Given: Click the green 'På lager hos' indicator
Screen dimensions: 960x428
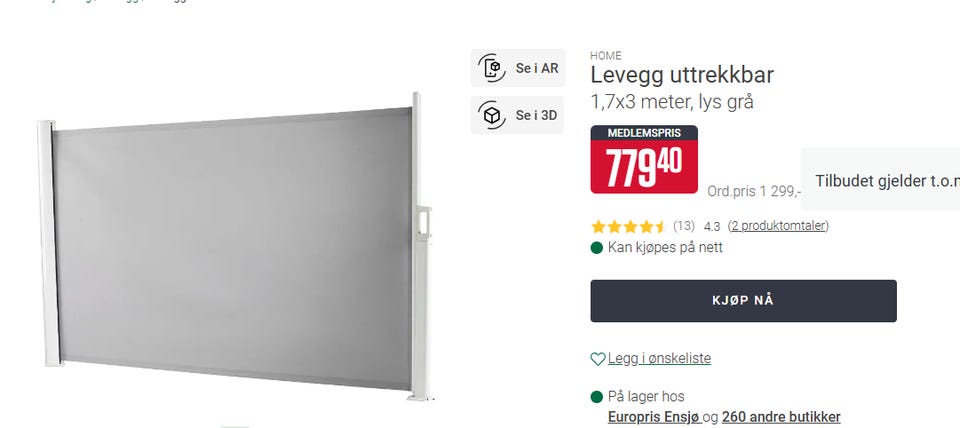Looking at the screenshot, I should click(597, 397).
